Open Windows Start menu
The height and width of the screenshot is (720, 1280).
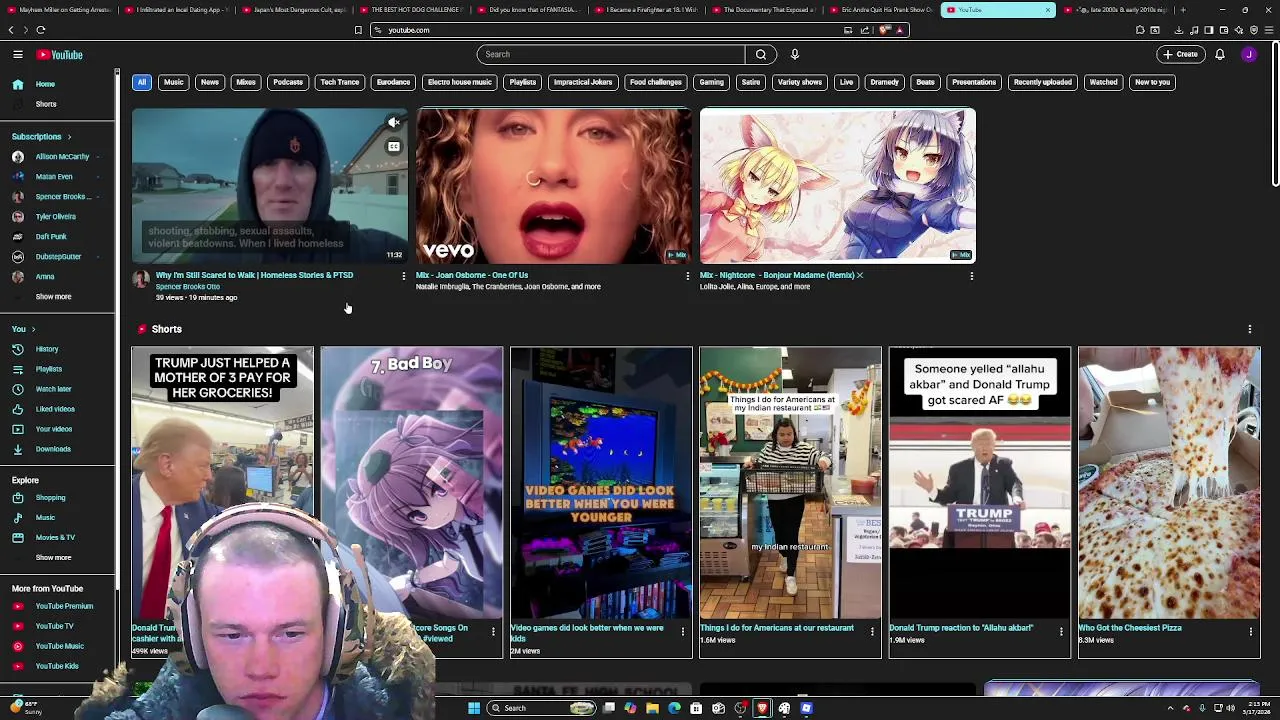[x=474, y=708]
